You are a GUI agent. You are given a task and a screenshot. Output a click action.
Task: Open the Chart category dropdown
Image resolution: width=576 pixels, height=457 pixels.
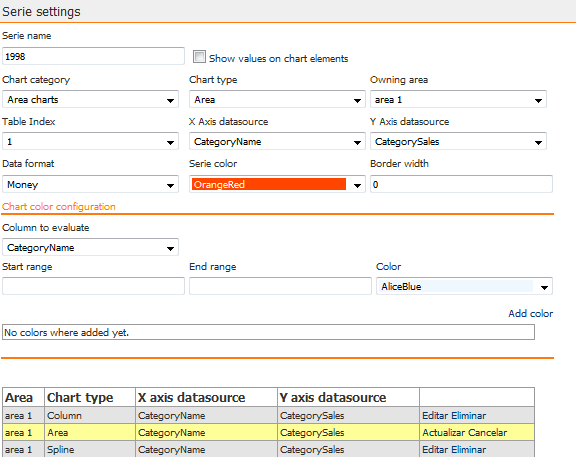point(90,100)
